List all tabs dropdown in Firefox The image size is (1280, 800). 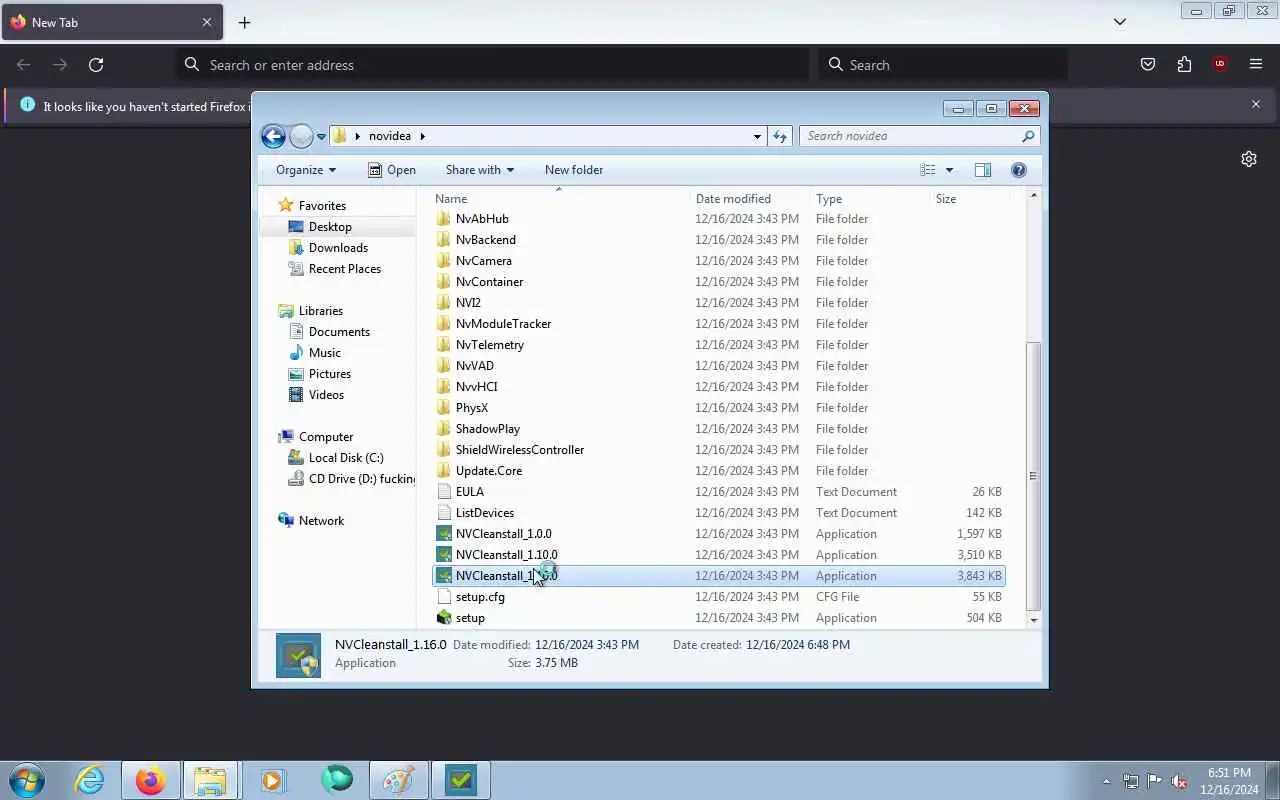[x=1120, y=22]
